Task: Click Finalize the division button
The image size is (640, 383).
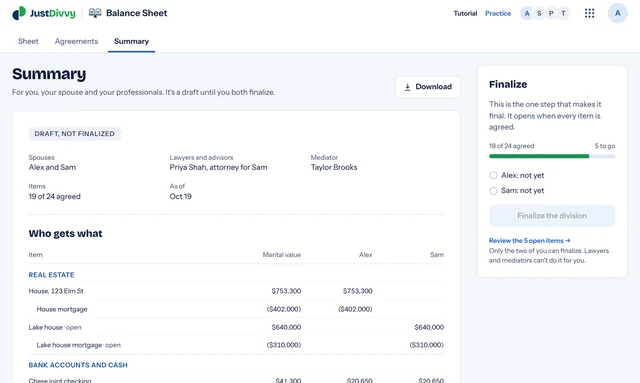Action: tap(552, 216)
